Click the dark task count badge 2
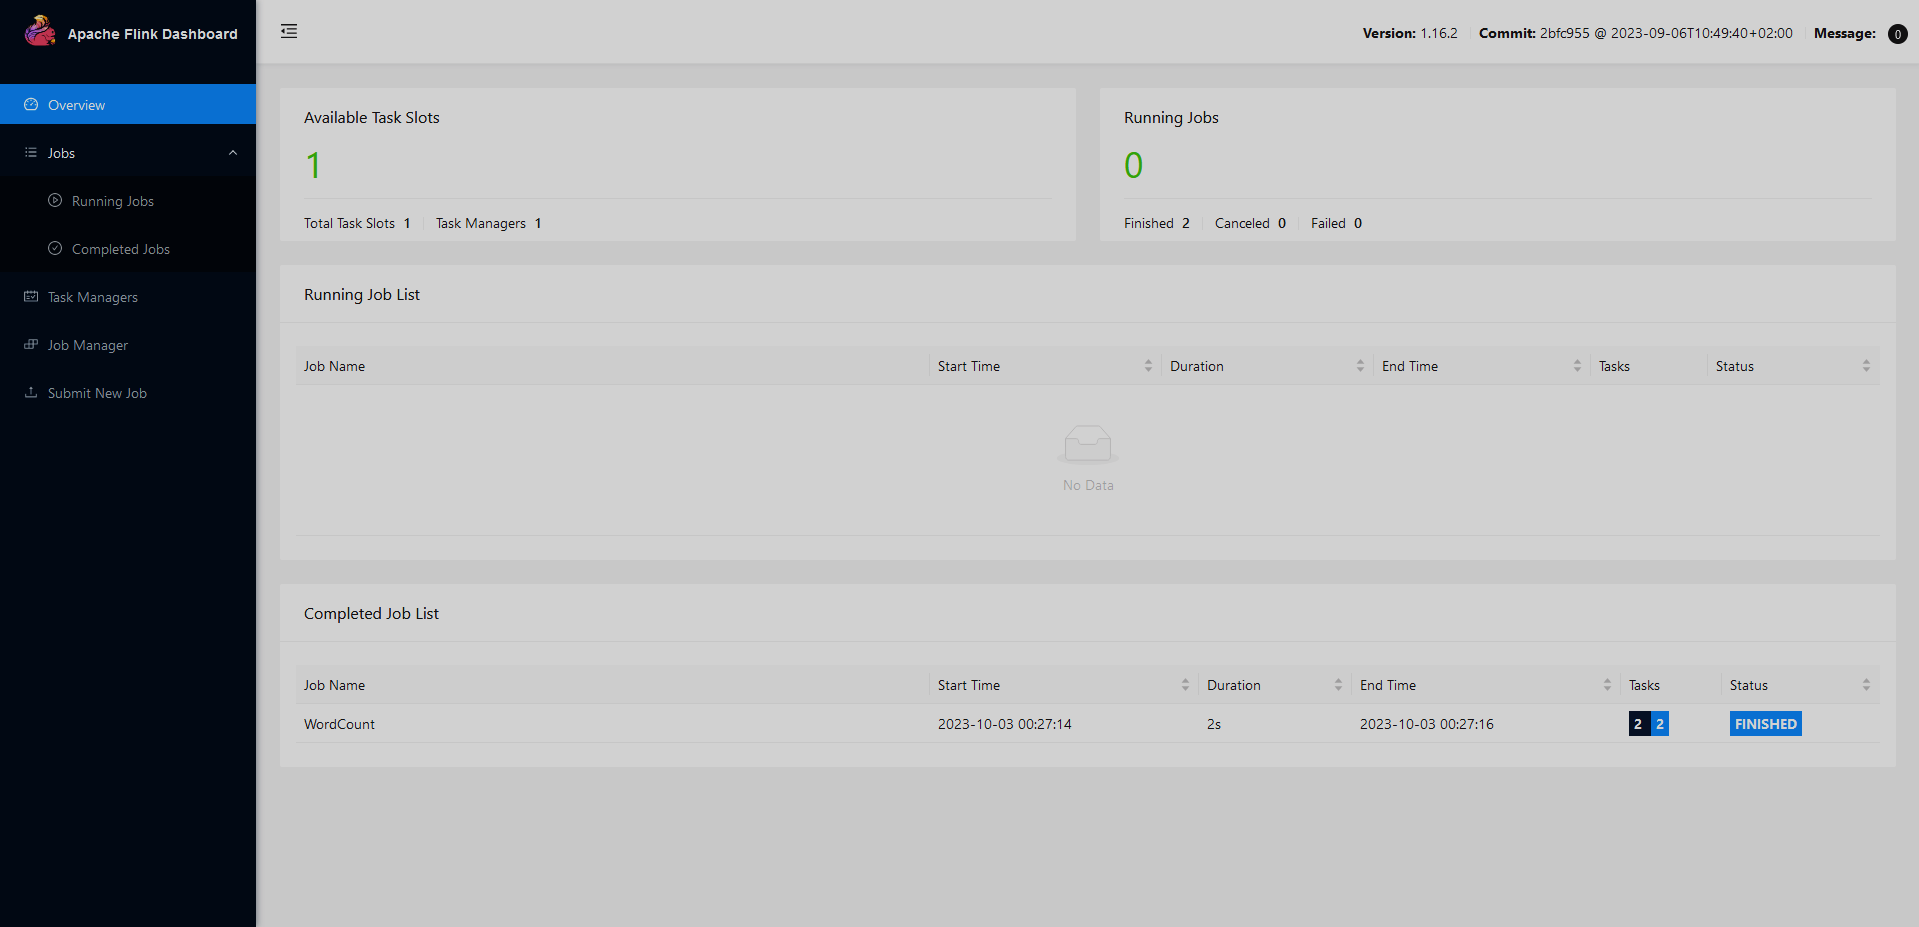This screenshot has width=1919, height=927. click(1638, 724)
